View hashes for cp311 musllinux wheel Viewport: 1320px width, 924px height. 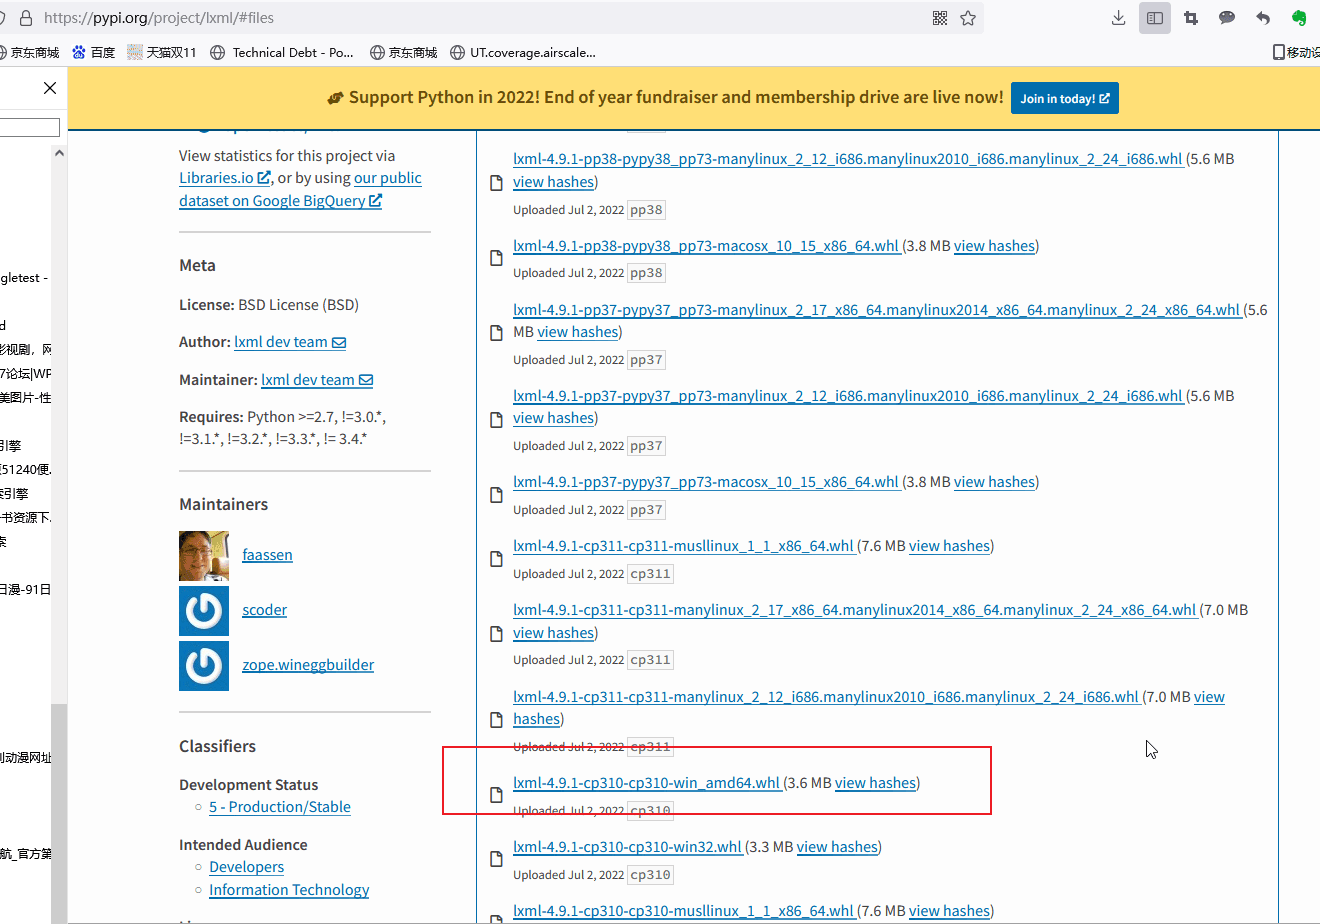pos(949,546)
